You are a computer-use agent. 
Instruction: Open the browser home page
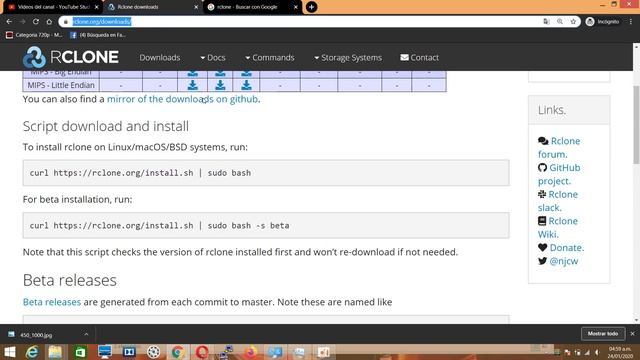pos(49,21)
